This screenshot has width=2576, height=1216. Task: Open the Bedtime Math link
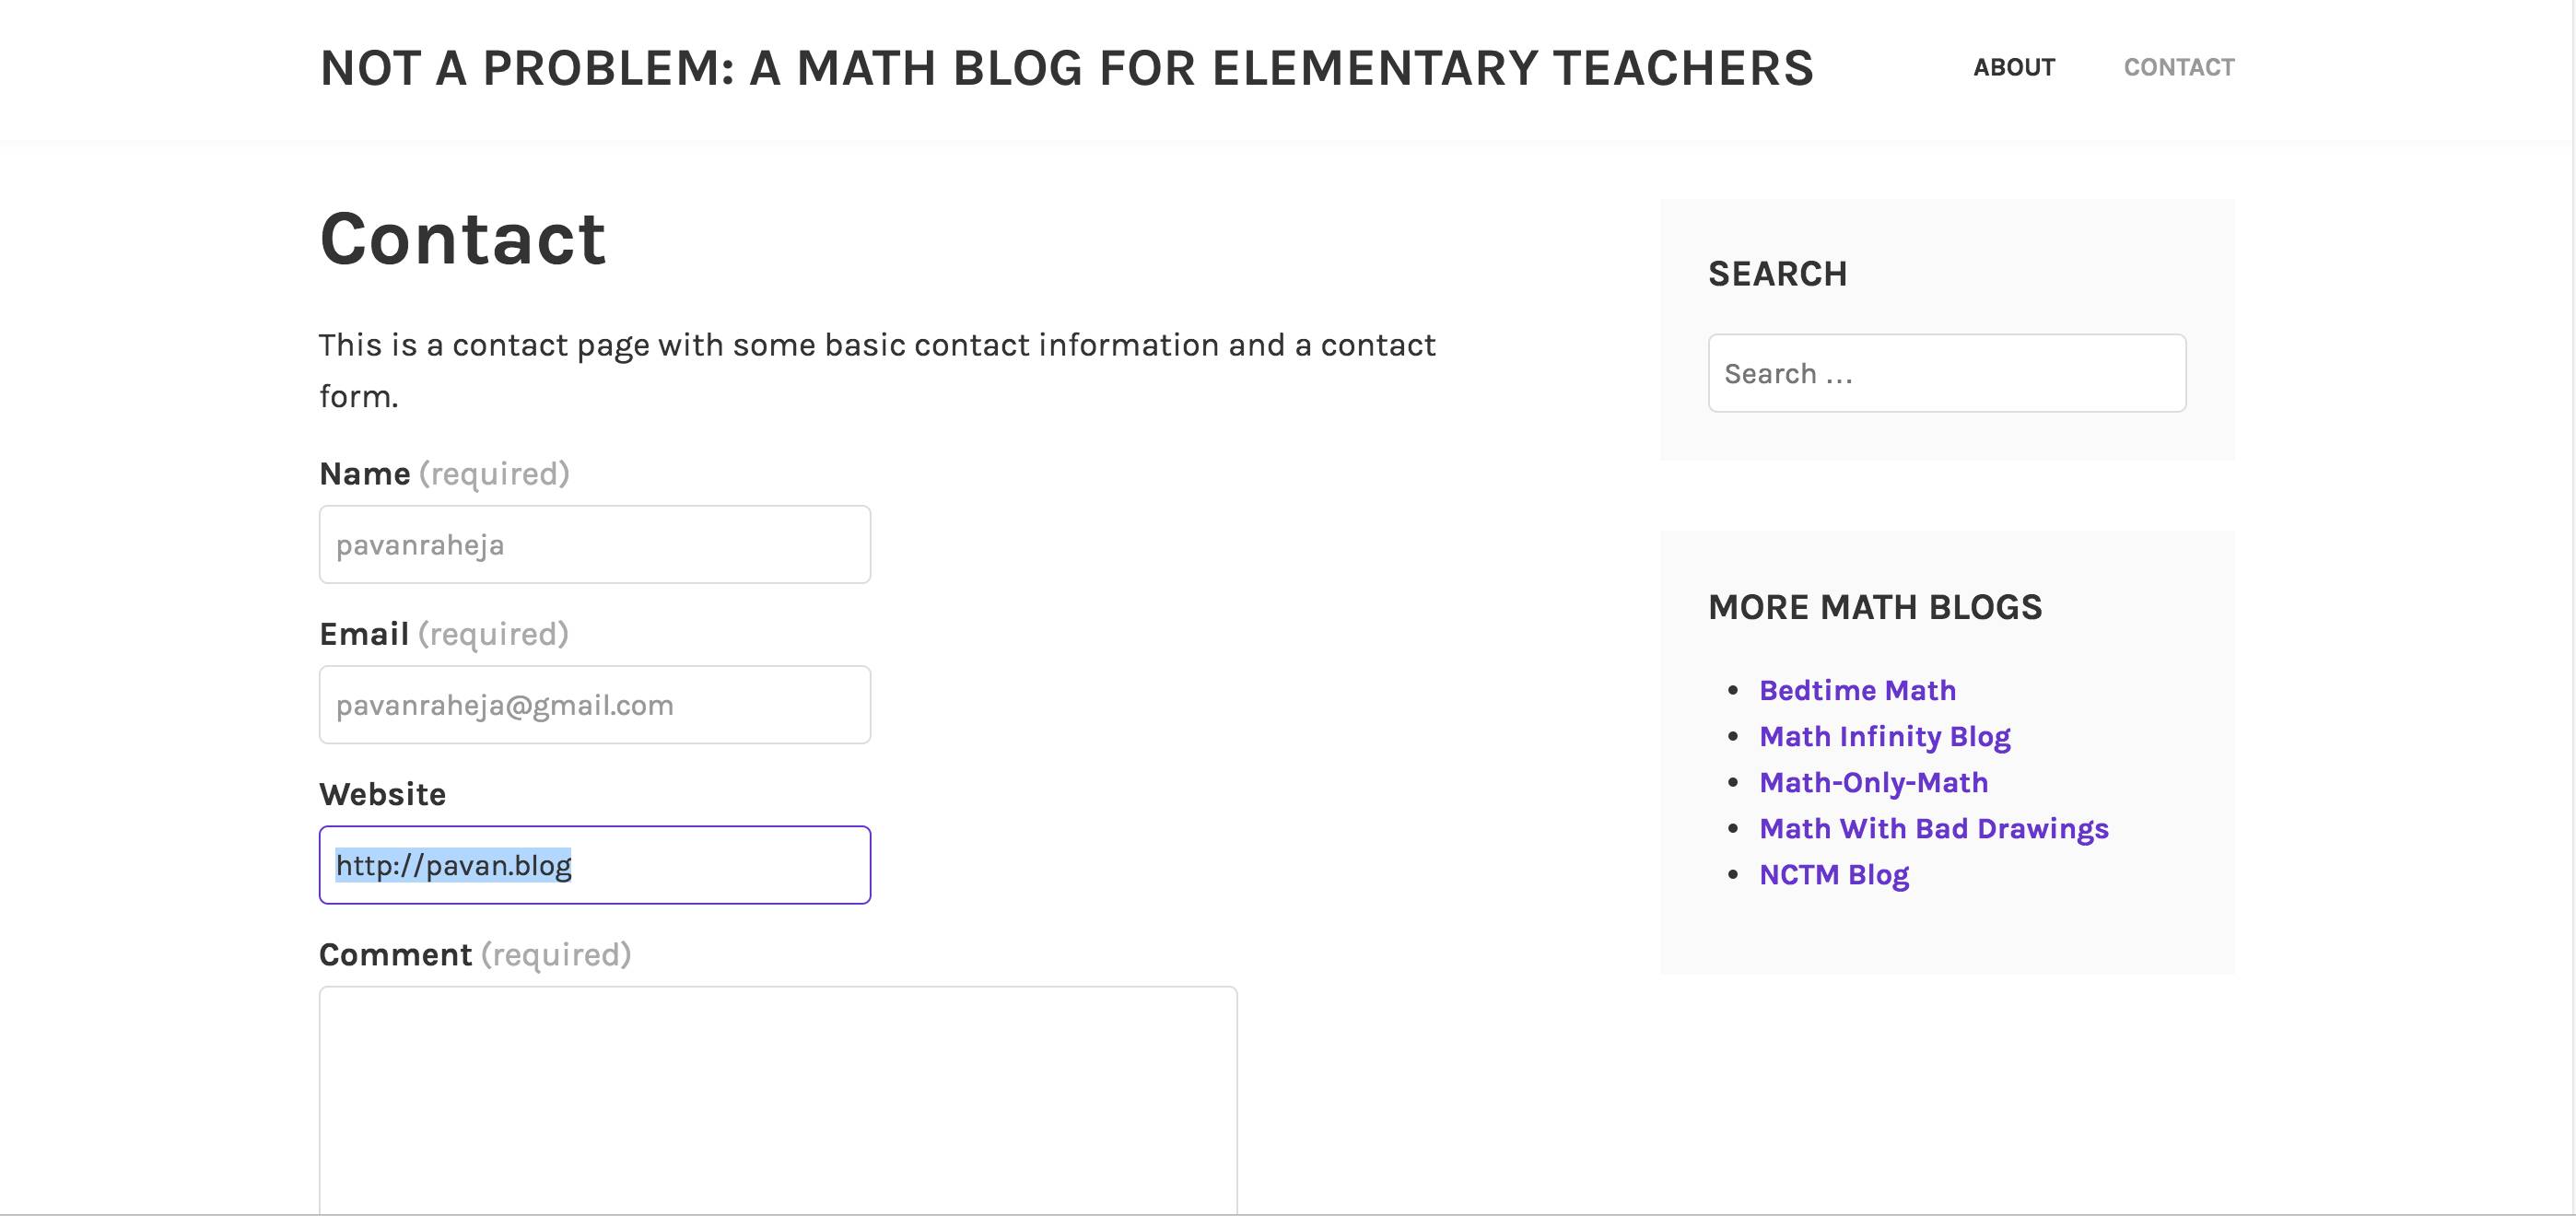click(x=1857, y=690)
